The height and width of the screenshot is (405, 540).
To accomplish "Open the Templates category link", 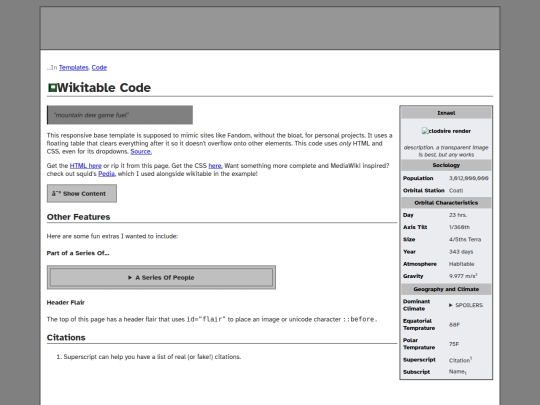I will [x=73, y=68].
